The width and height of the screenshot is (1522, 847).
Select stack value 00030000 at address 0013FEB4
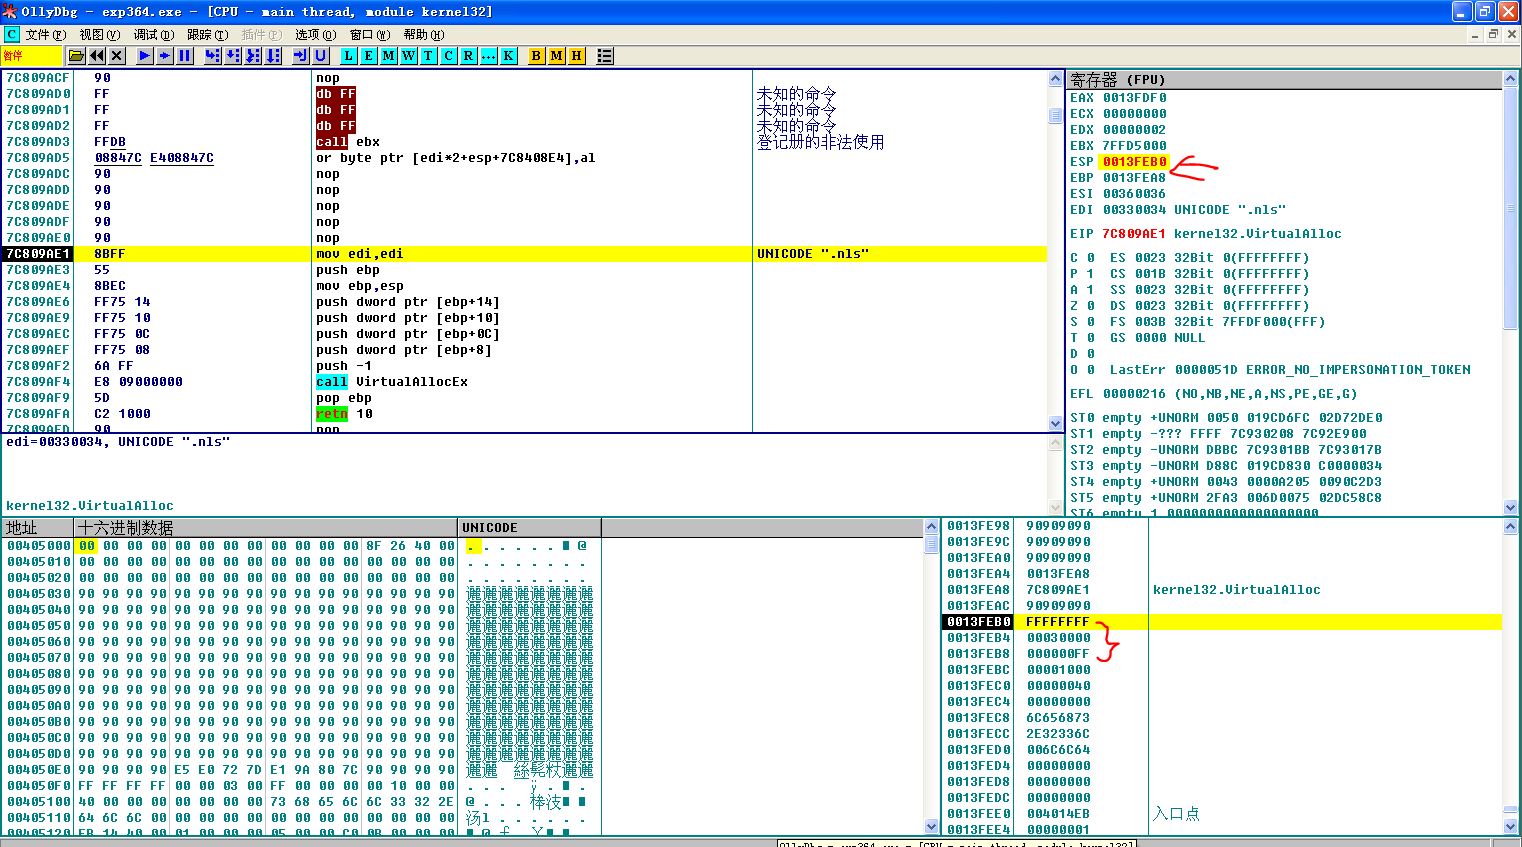click(1058, 638)
